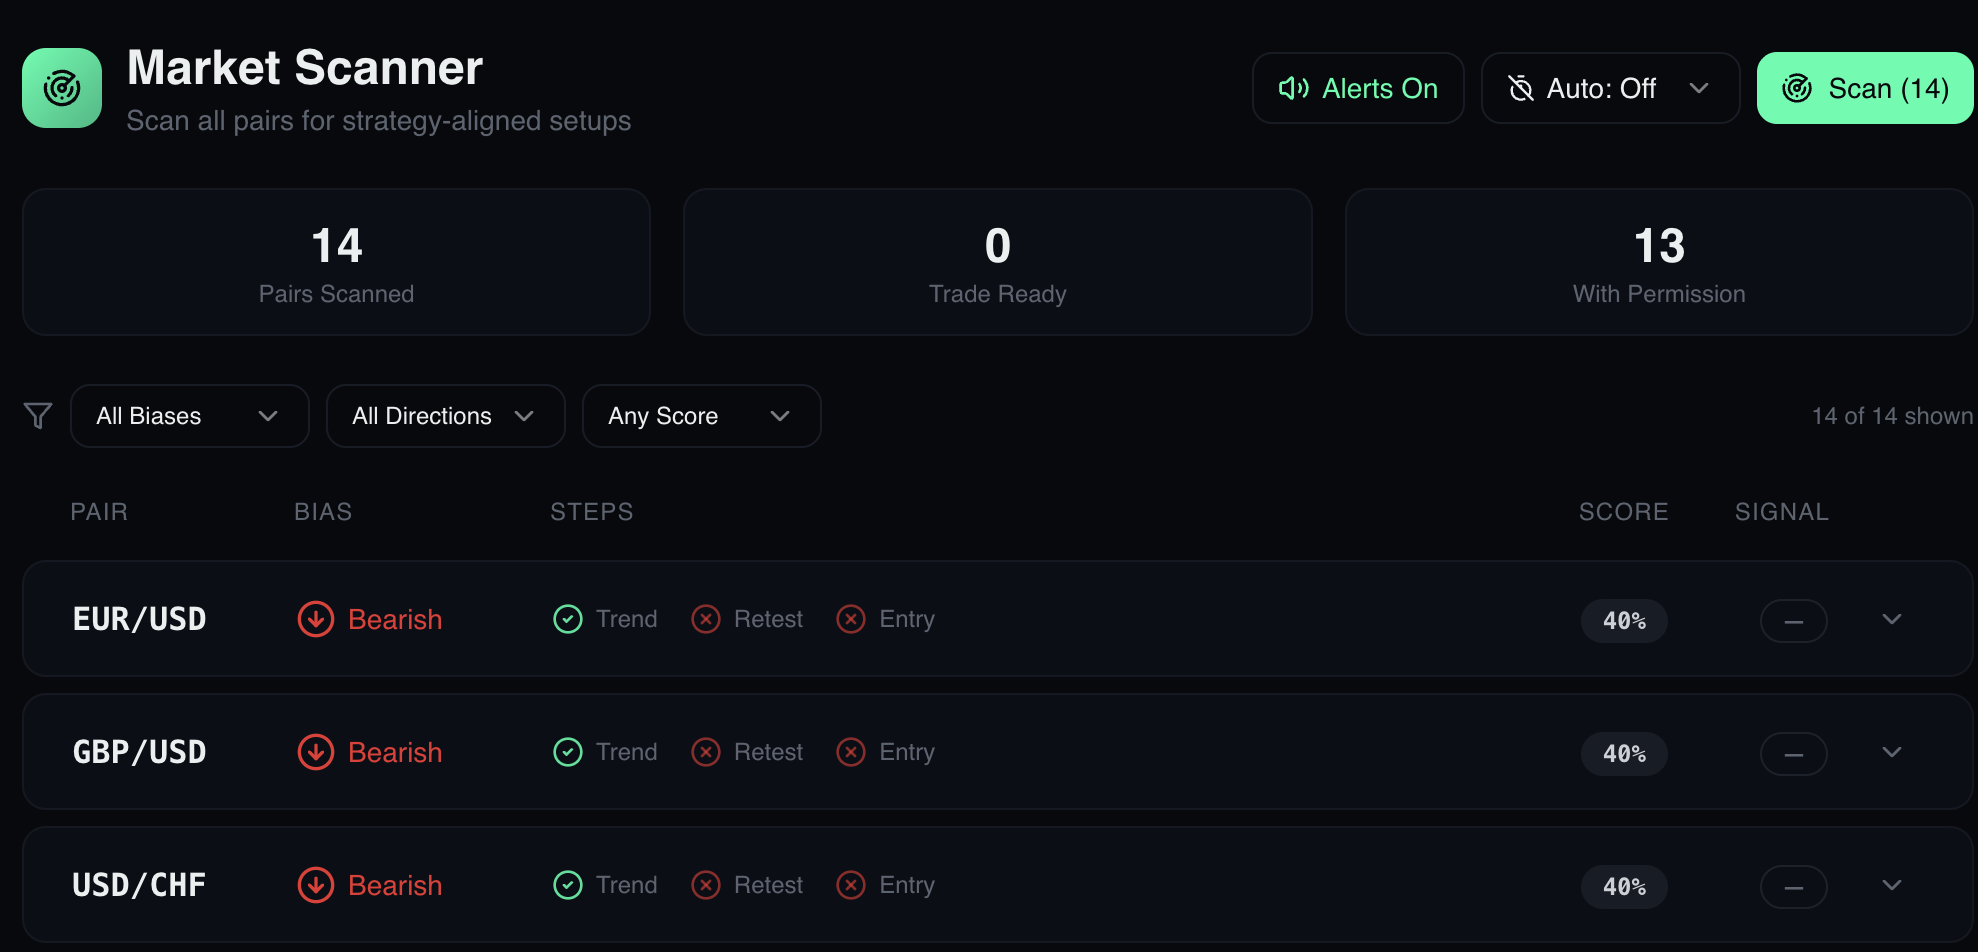Click the GBP/USD signal dash pill
The image size is (1978, 952).
1794,754
